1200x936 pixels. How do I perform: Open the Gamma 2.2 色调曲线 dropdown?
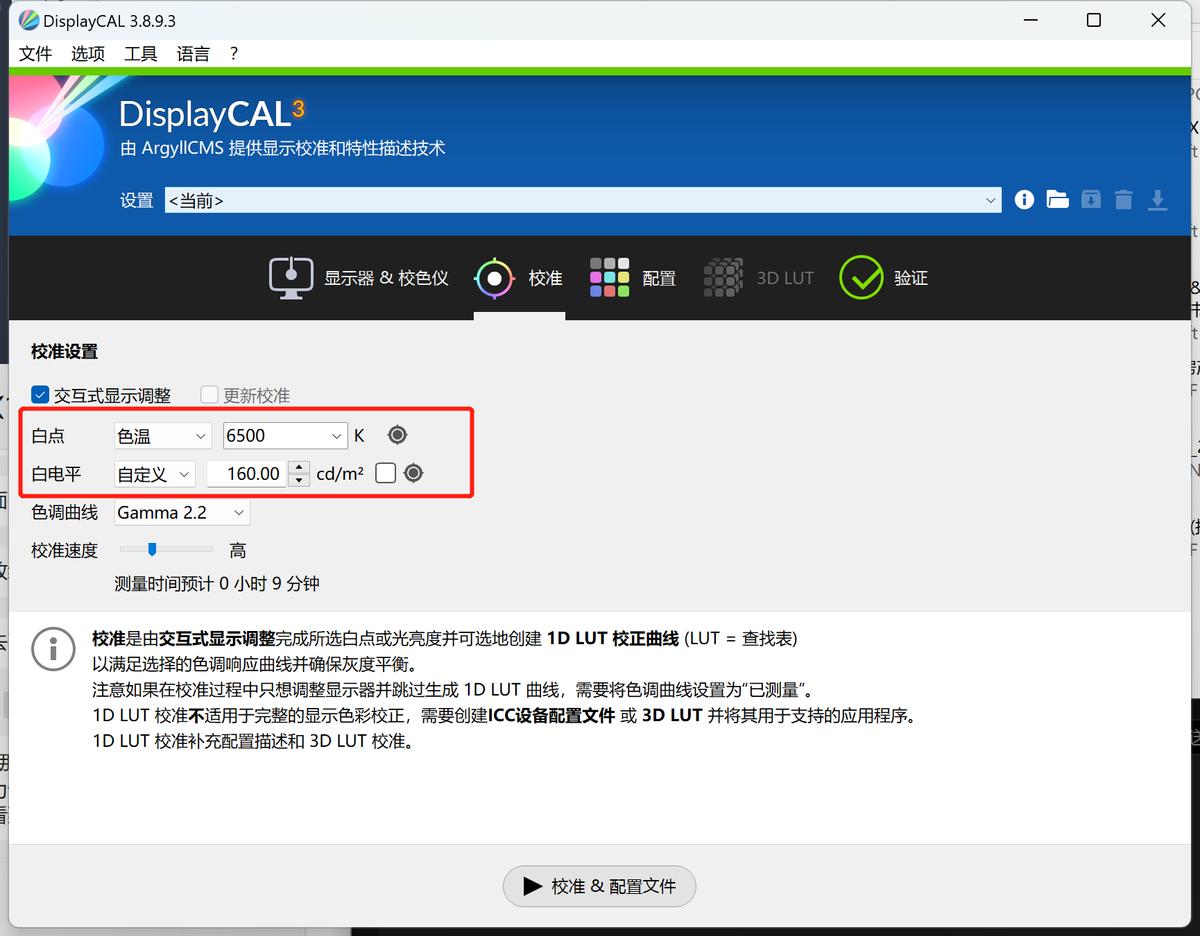(x=181, y=511)
